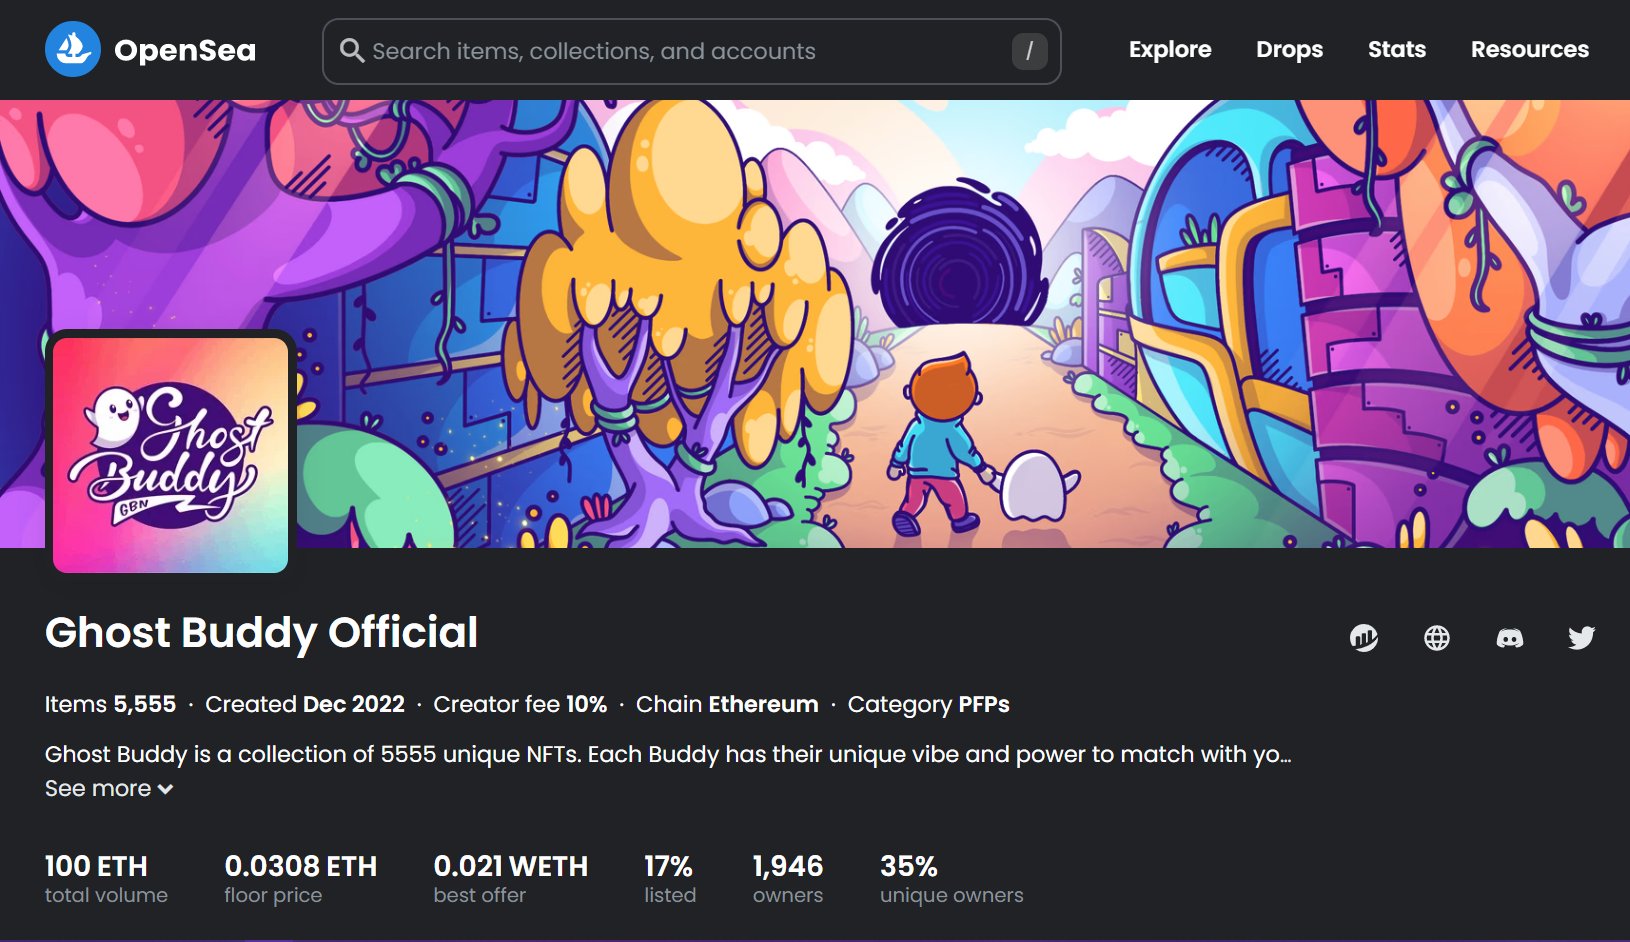Click the Chain Ethereum text
This screenshot has height=942, width=1630.
pos(727,704)
